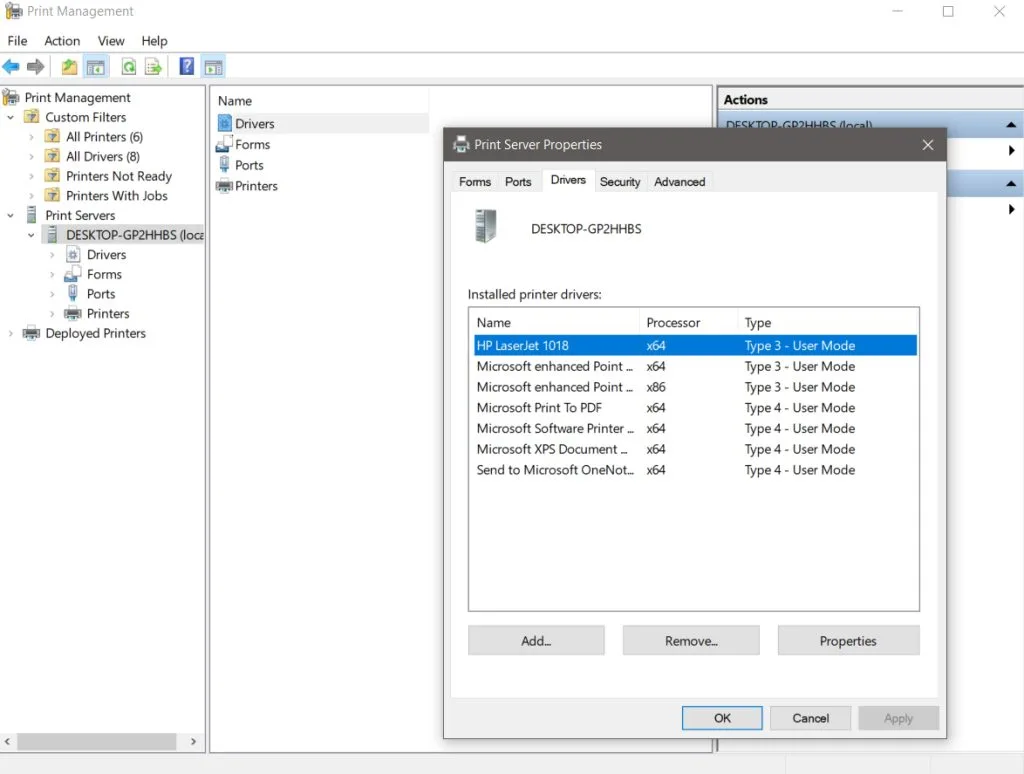Image resolution: width=1024 pixels, height=774 pixels.
Task: Select the Send to Microsoft OneNote driver
Action: [696, 470]
